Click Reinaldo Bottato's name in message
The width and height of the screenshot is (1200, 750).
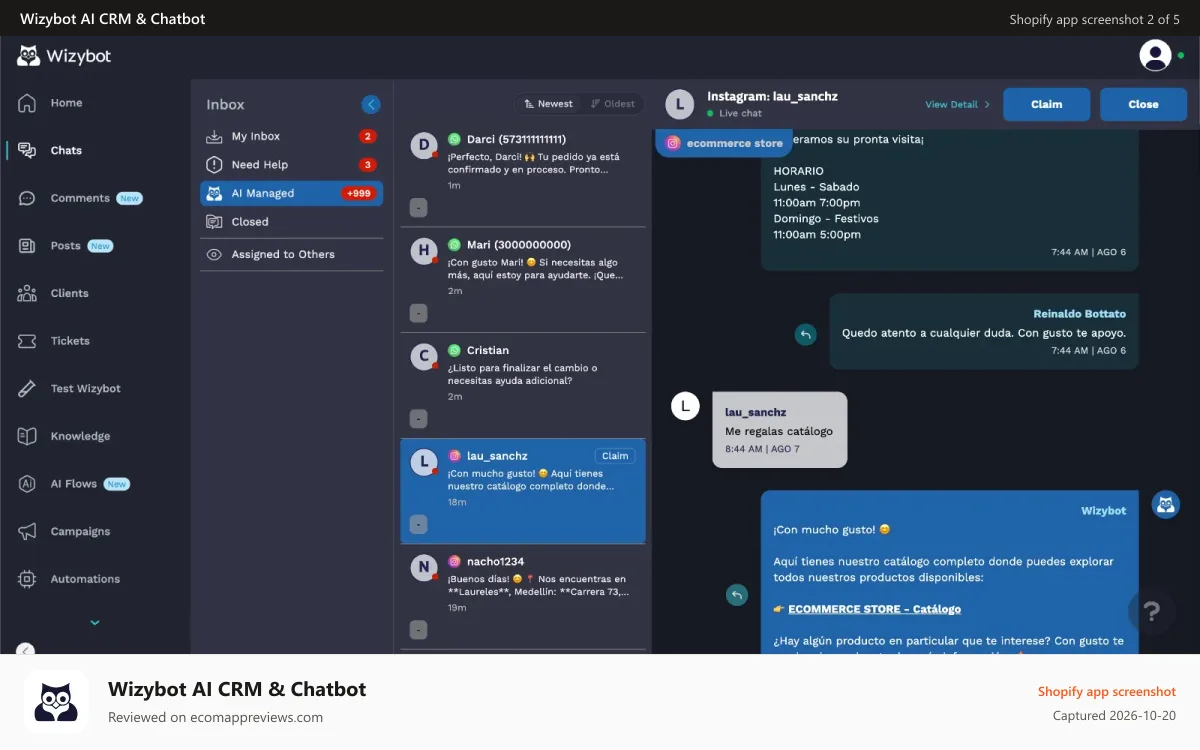point(1079,314)
